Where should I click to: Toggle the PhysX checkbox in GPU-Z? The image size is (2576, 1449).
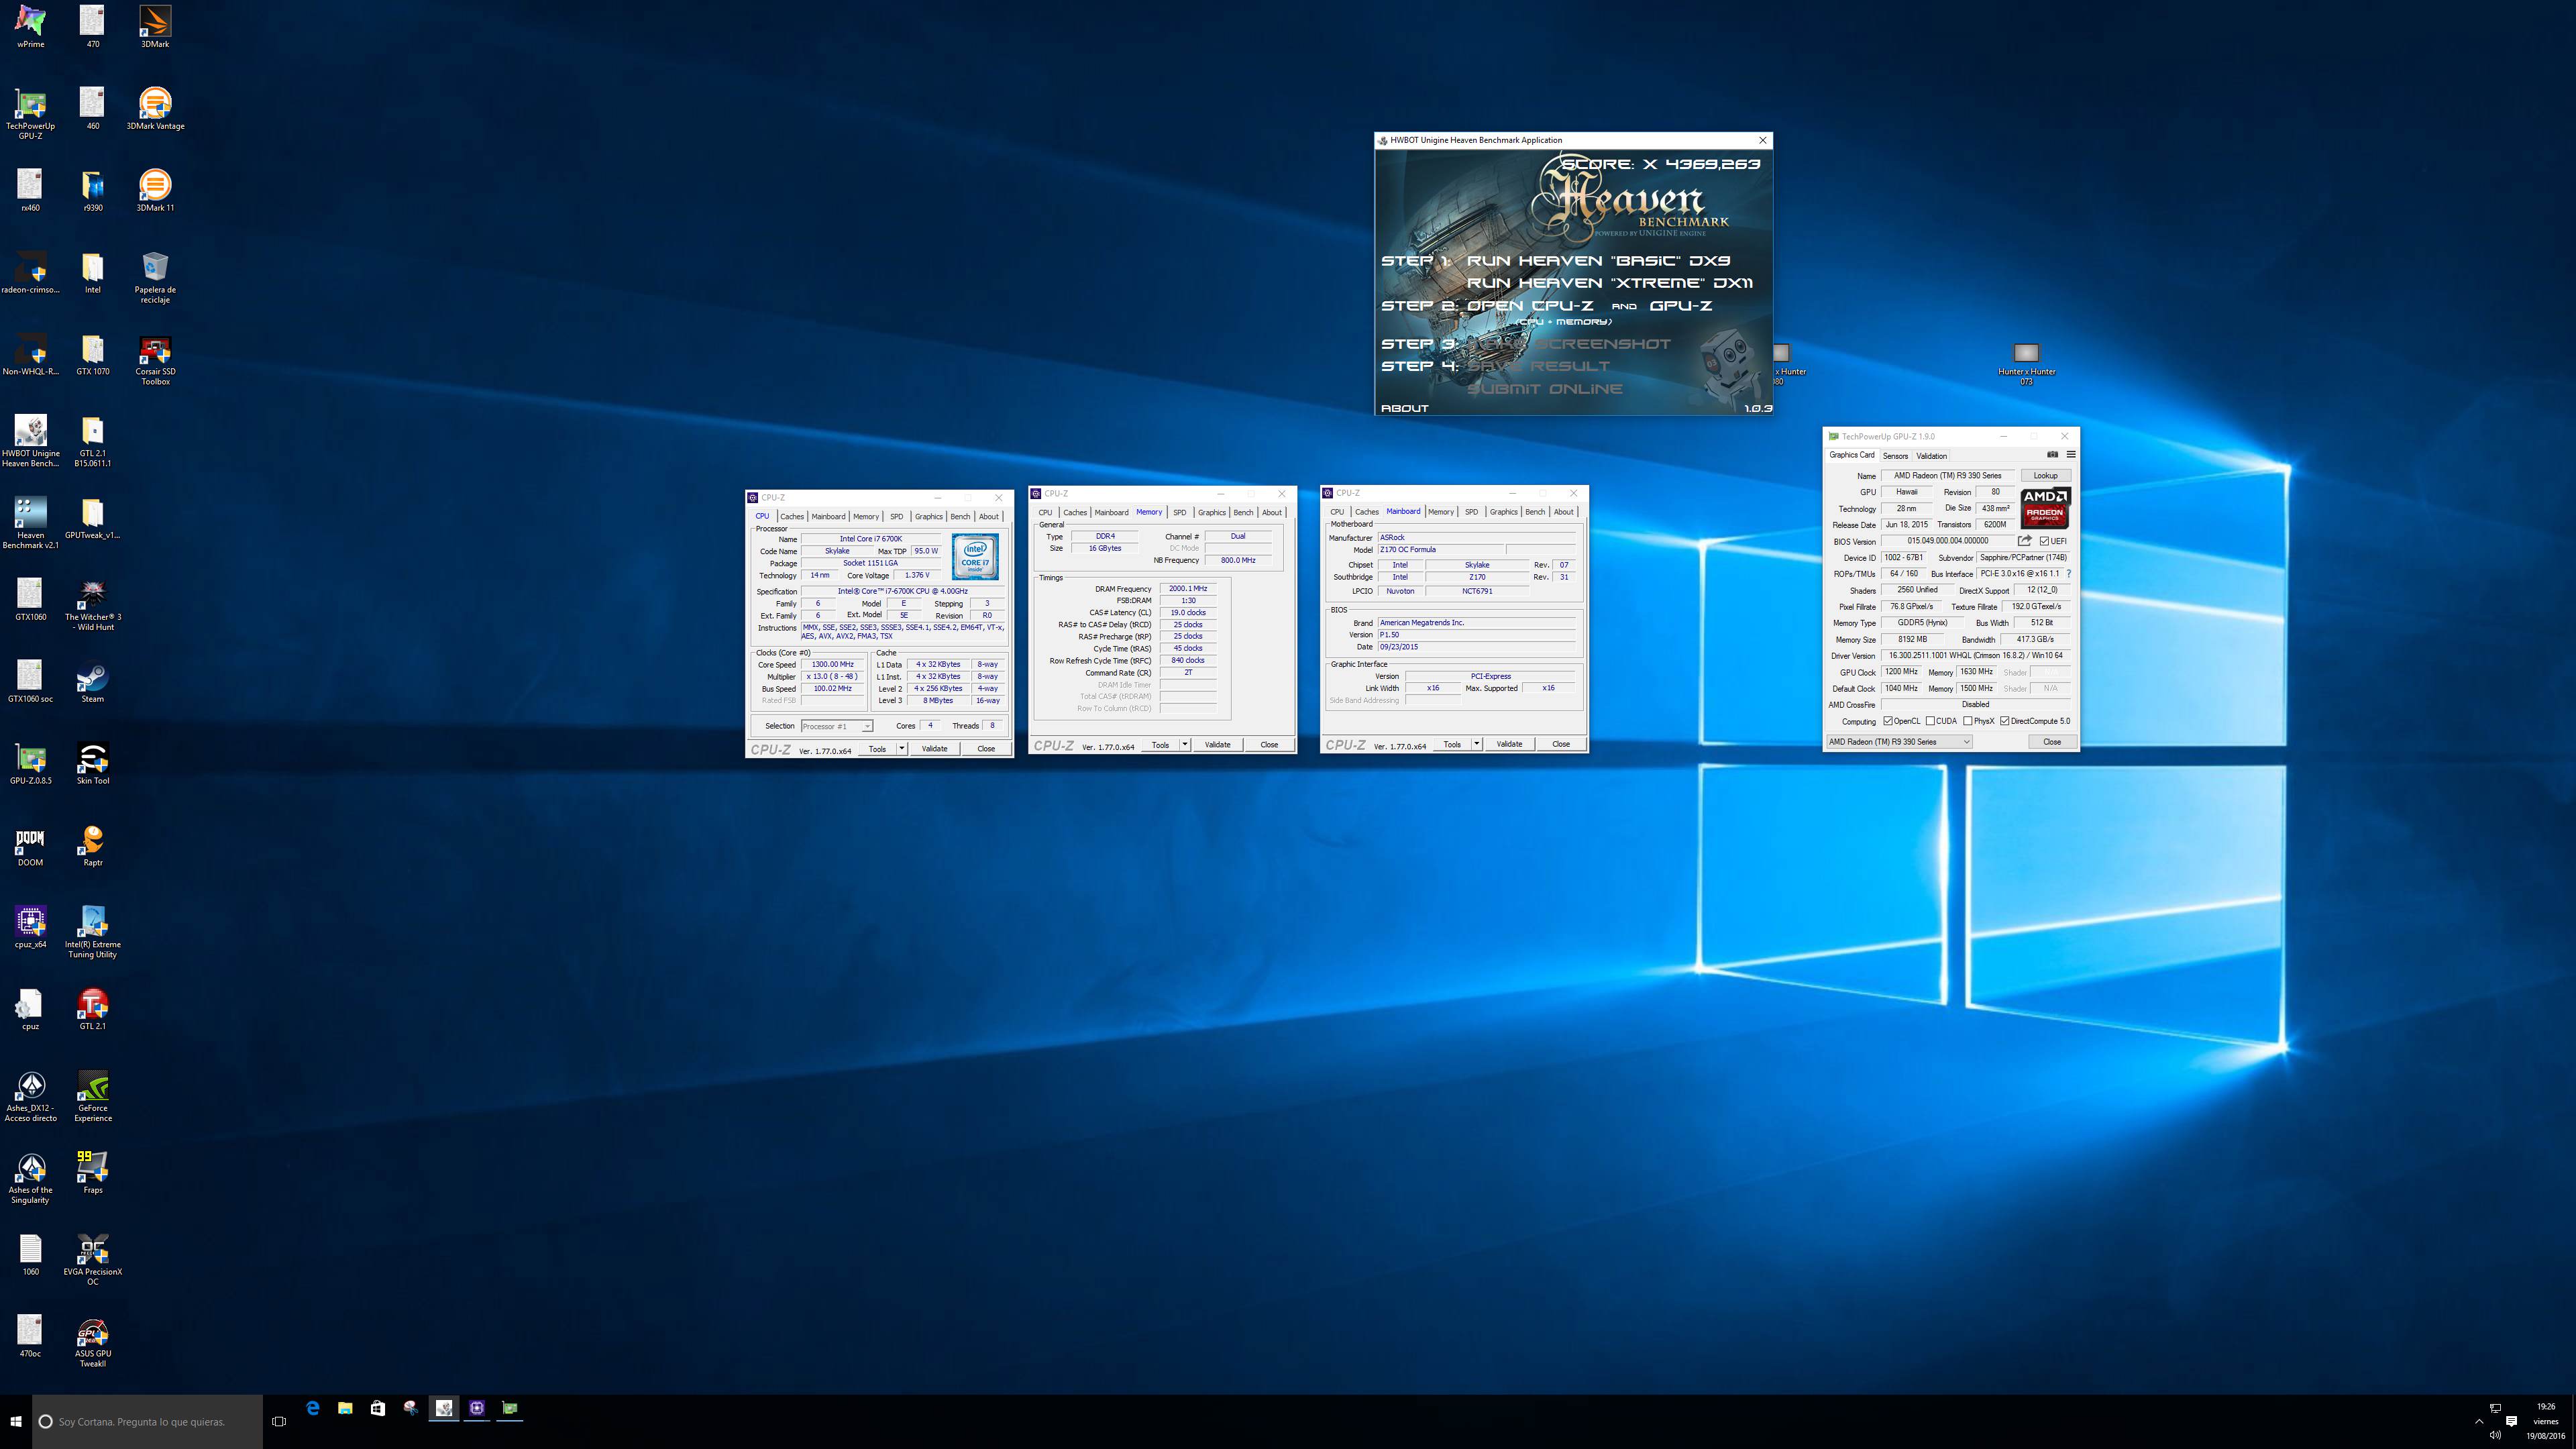[1968, 721]
